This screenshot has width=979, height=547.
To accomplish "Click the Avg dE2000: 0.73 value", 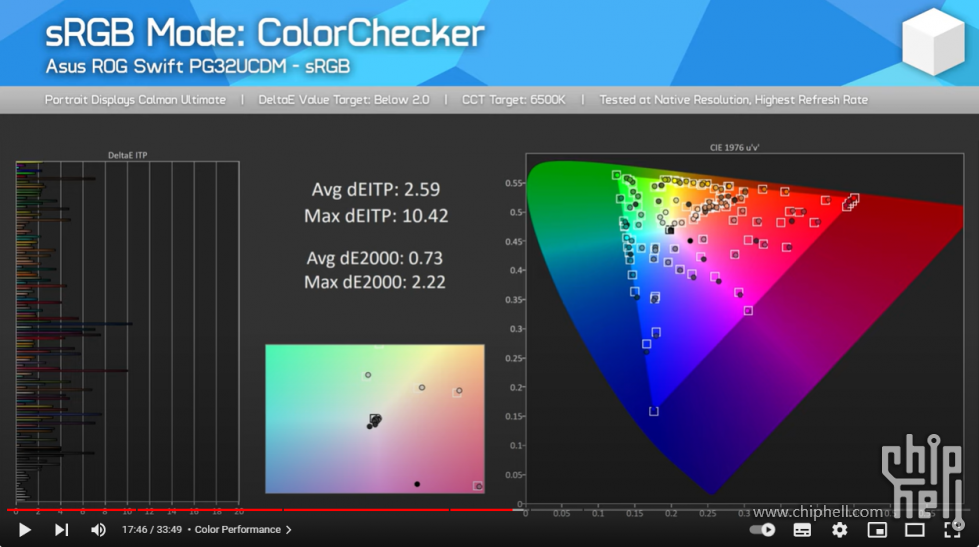I will [375, 258].
